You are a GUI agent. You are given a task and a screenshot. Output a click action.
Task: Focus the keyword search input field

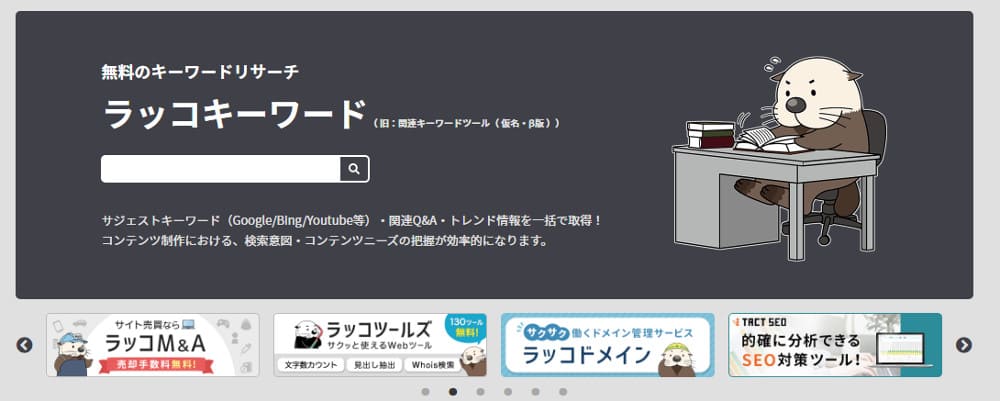221,169
